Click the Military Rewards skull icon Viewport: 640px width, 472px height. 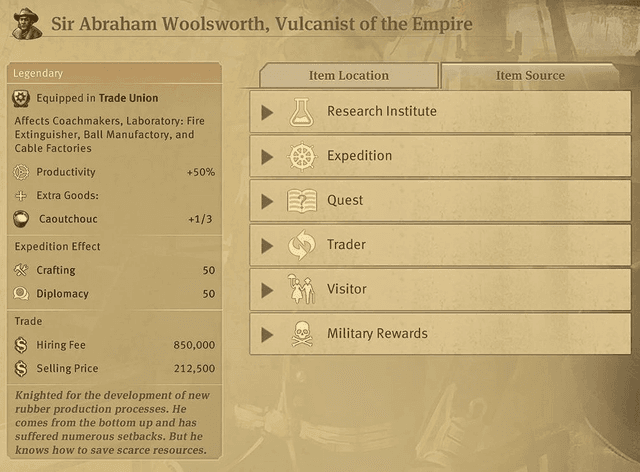(302, 334)
